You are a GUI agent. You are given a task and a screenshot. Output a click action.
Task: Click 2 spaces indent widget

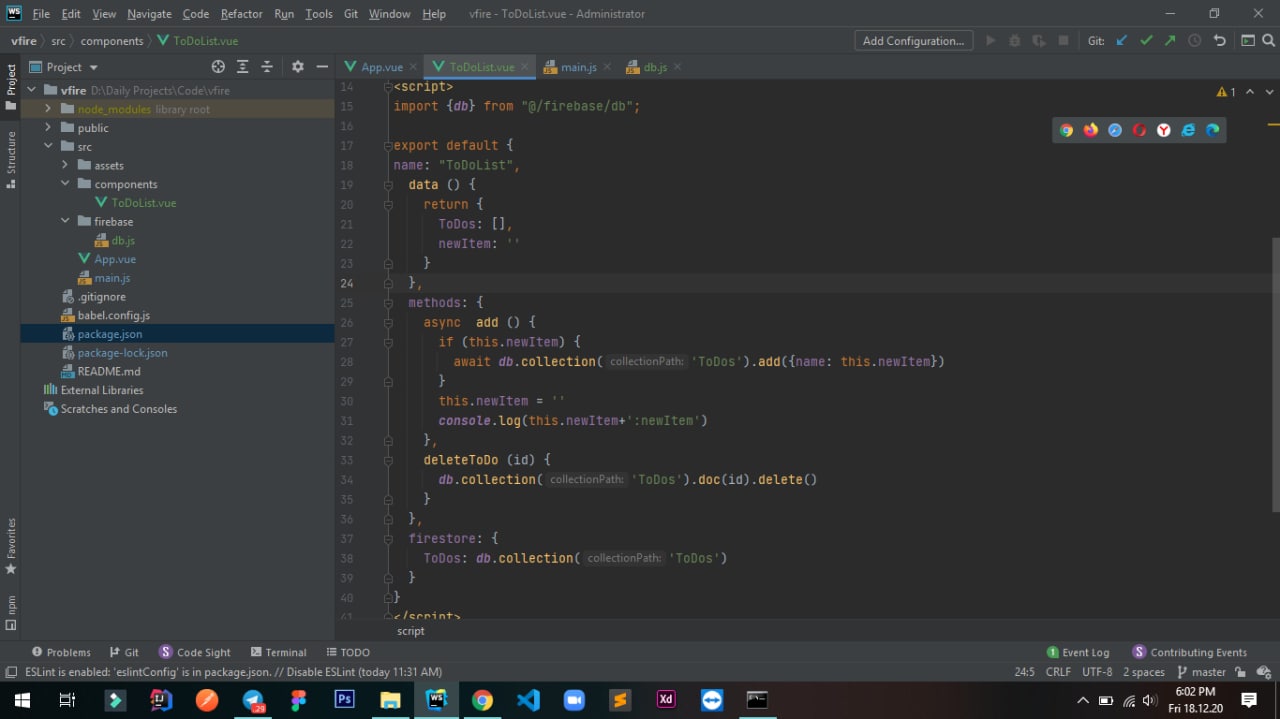[1144, 672]
